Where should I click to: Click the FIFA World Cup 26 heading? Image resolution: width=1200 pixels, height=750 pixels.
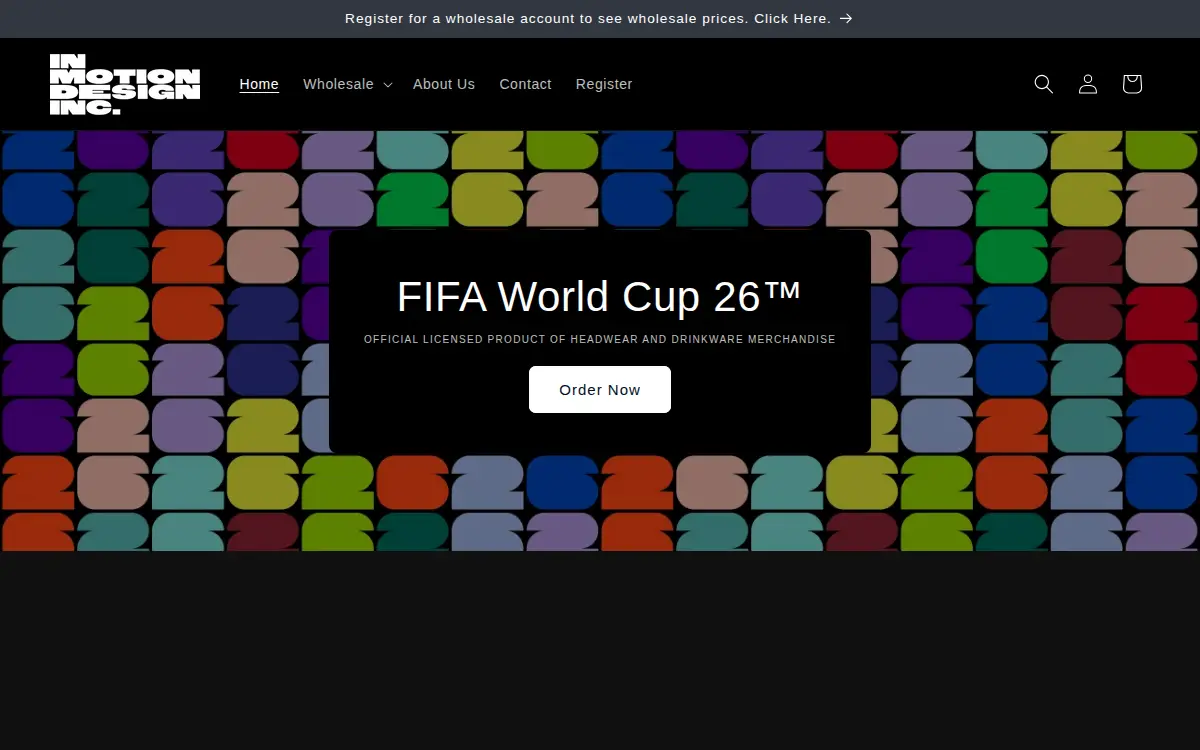(x=600, y=296)
